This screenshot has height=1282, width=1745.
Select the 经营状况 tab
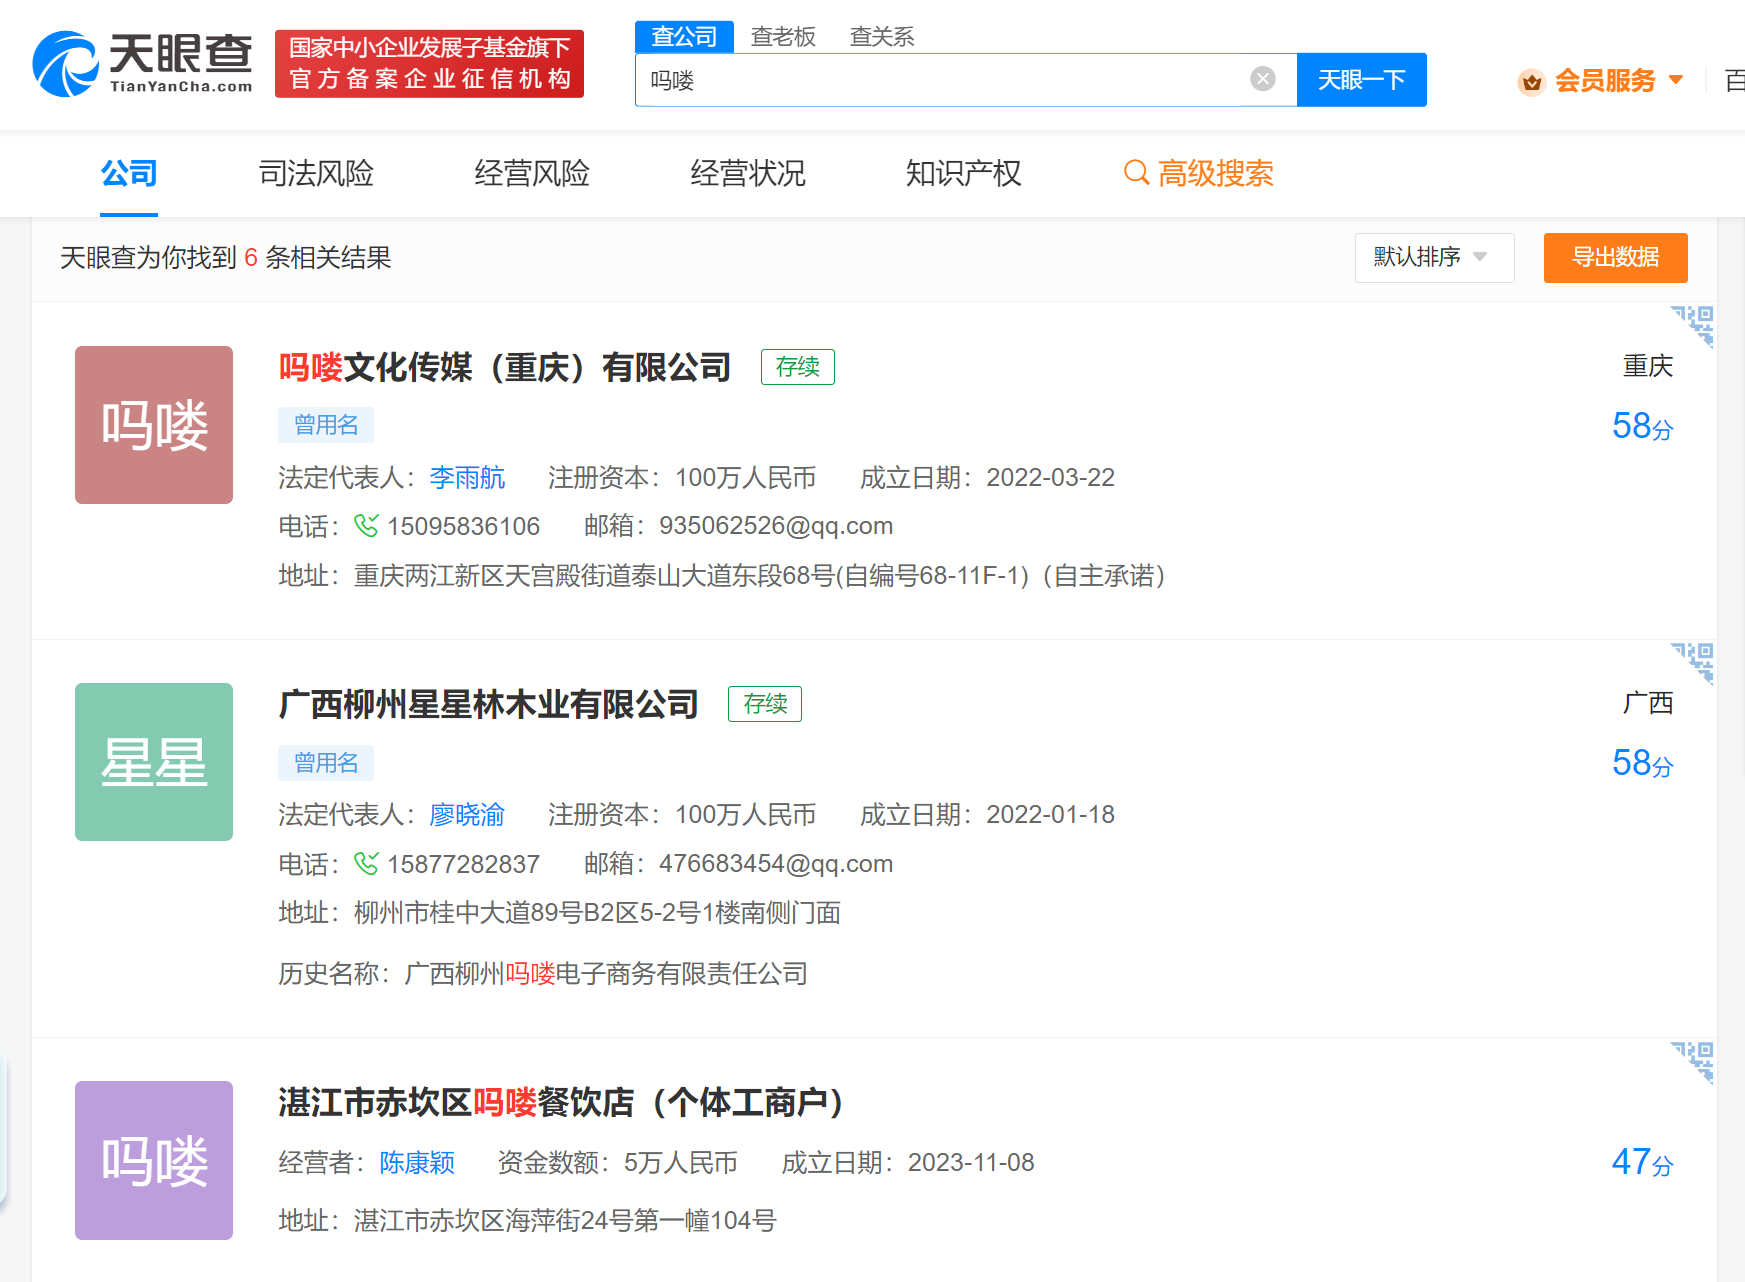748,173
